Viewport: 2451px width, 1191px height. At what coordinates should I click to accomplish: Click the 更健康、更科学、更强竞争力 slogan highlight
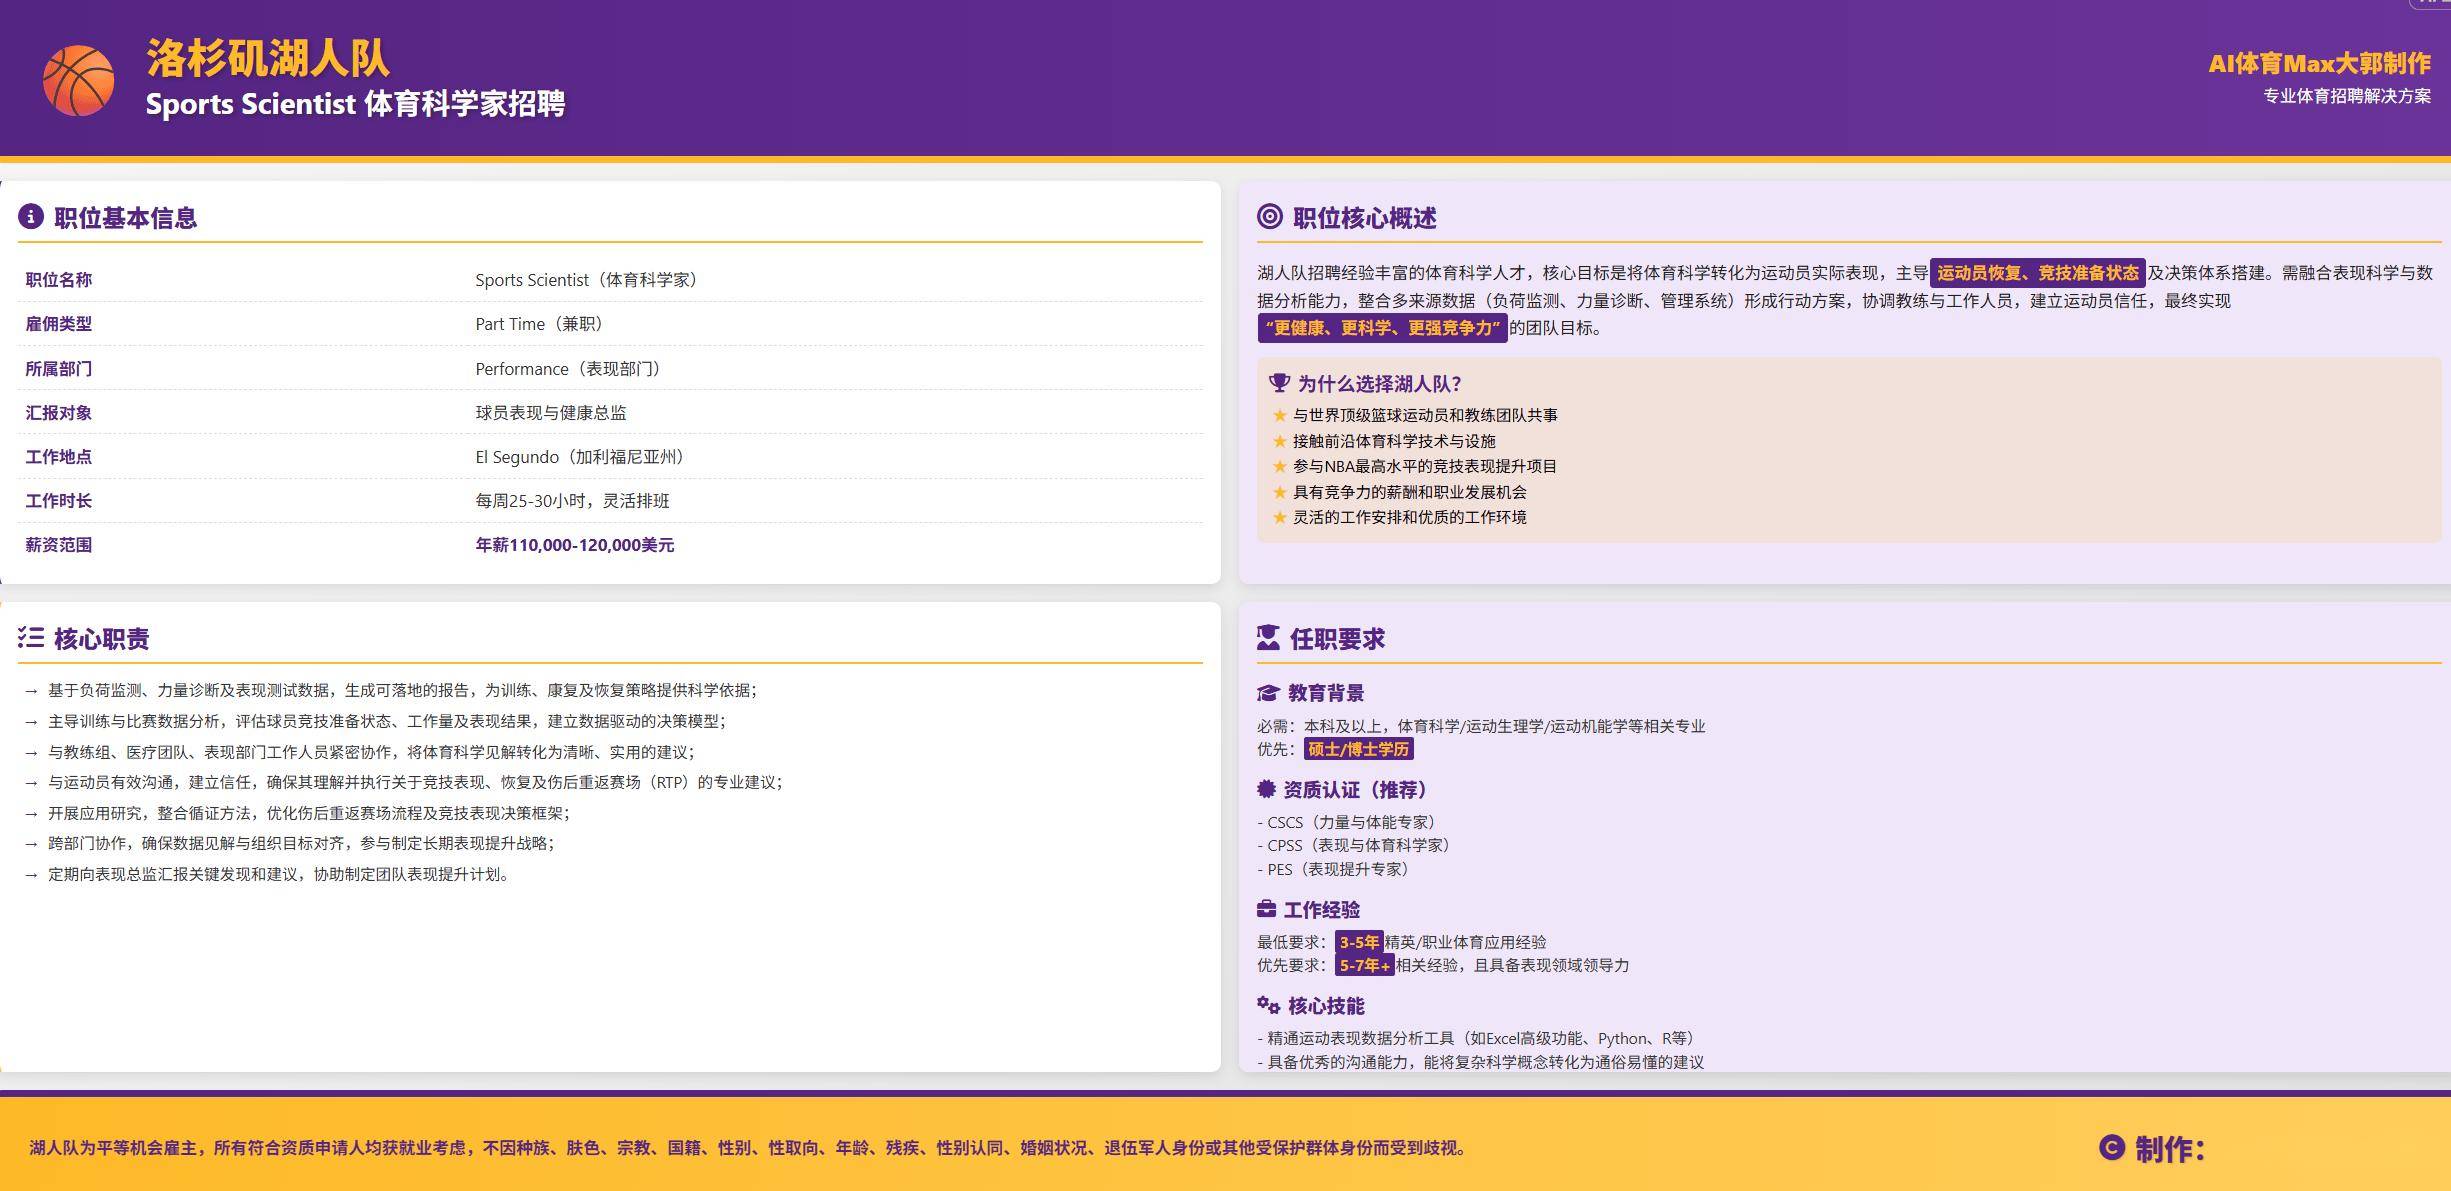[1382, 328]
